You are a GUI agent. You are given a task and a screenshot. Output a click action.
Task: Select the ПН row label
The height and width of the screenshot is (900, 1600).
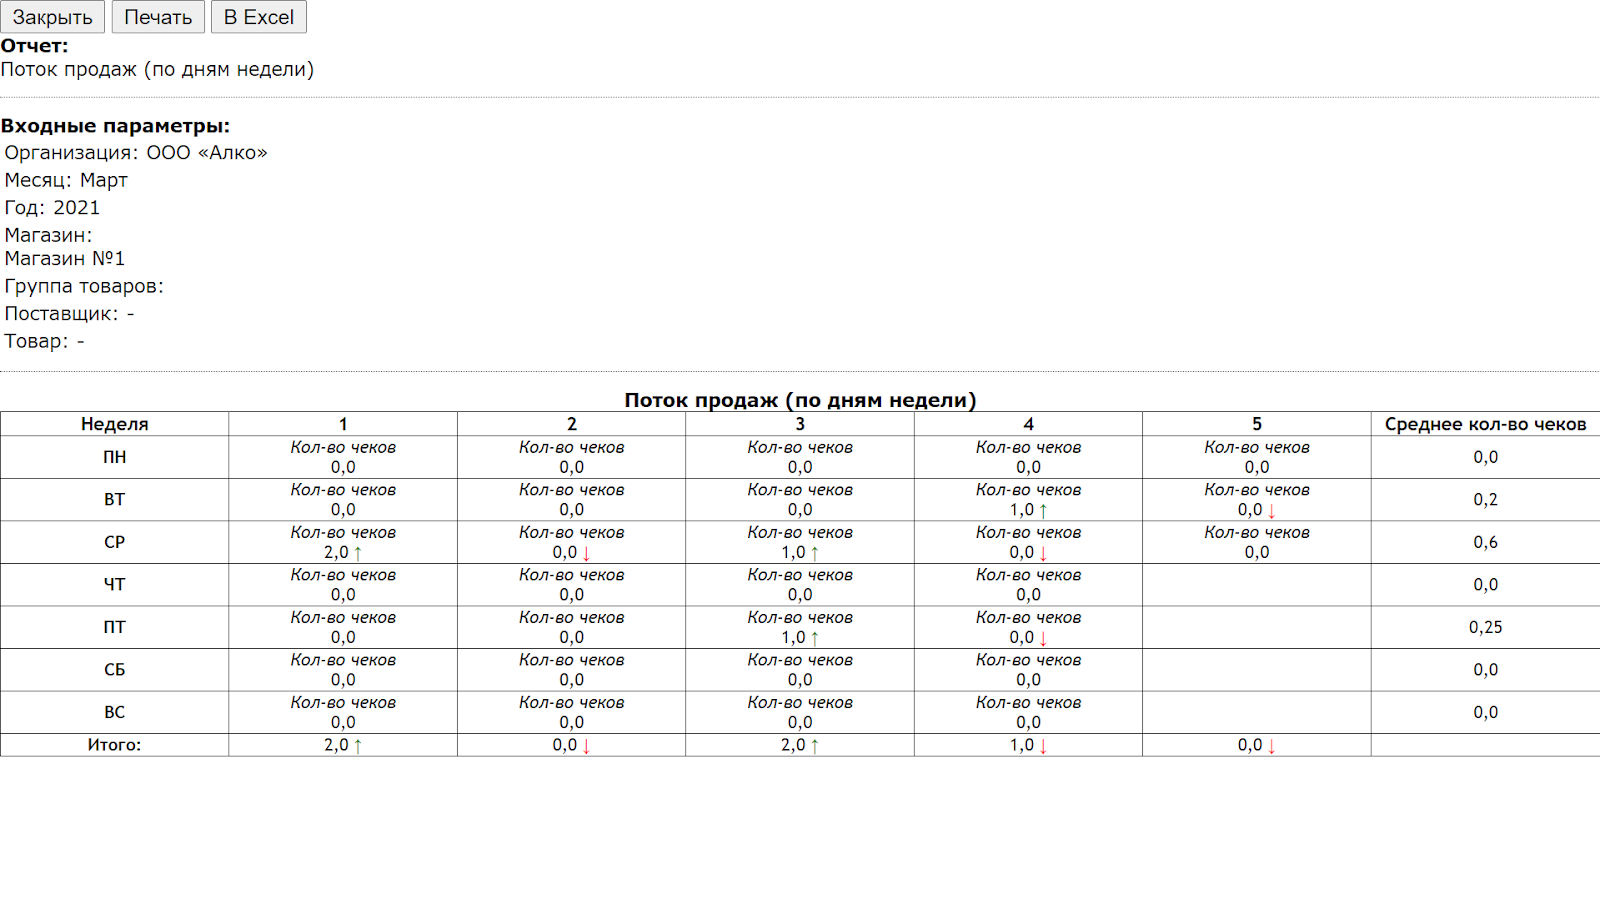coord(114,457)
